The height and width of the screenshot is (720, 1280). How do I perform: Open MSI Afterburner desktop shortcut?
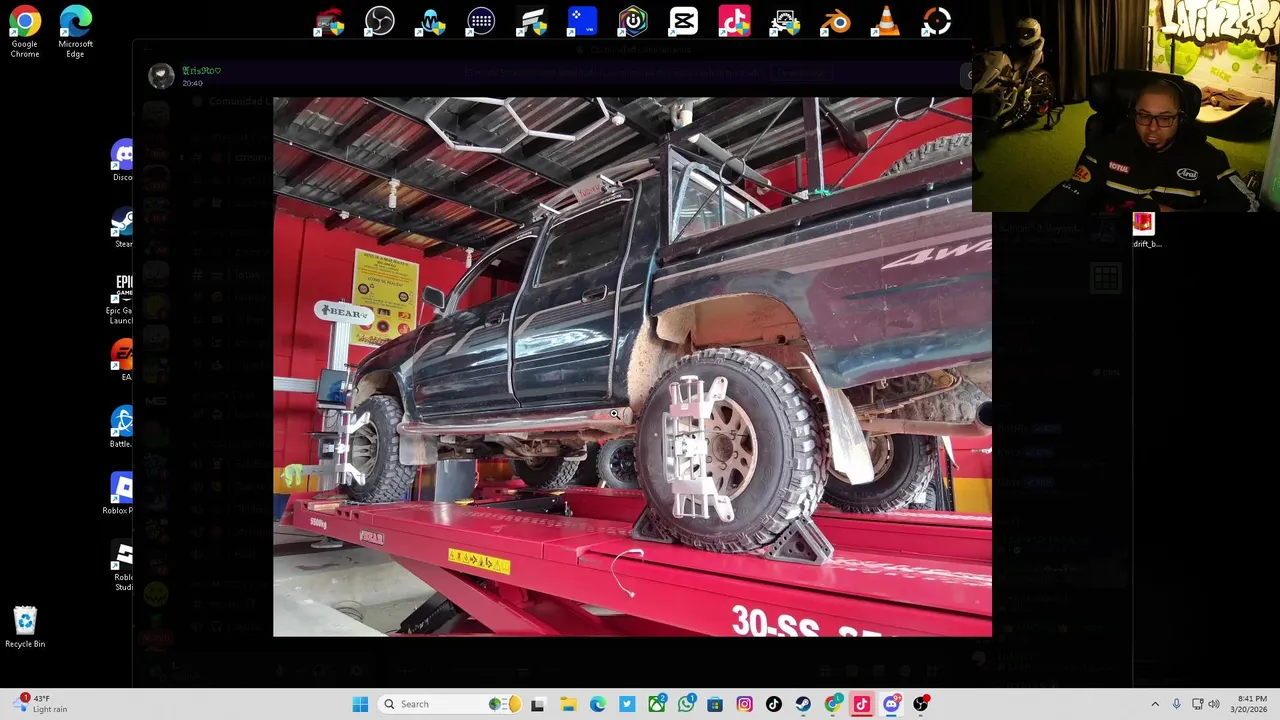click(x=329, y=21)
